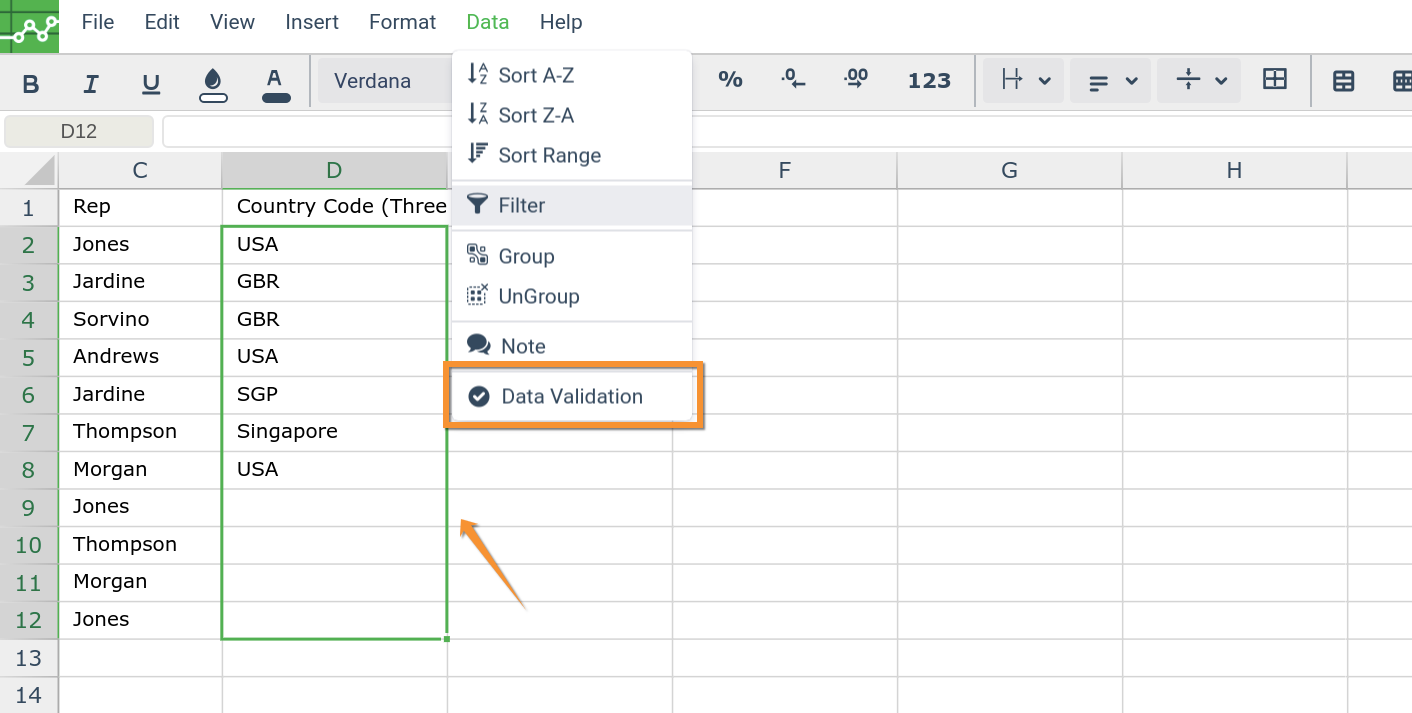Click the D12 cell name box
Screen dimensions: 1412x713
click(x=79, y=132)
